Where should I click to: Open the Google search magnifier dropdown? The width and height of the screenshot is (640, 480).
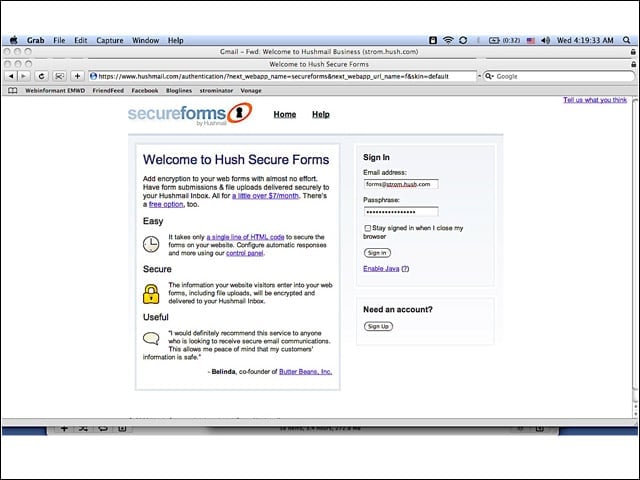click(489, 76)
